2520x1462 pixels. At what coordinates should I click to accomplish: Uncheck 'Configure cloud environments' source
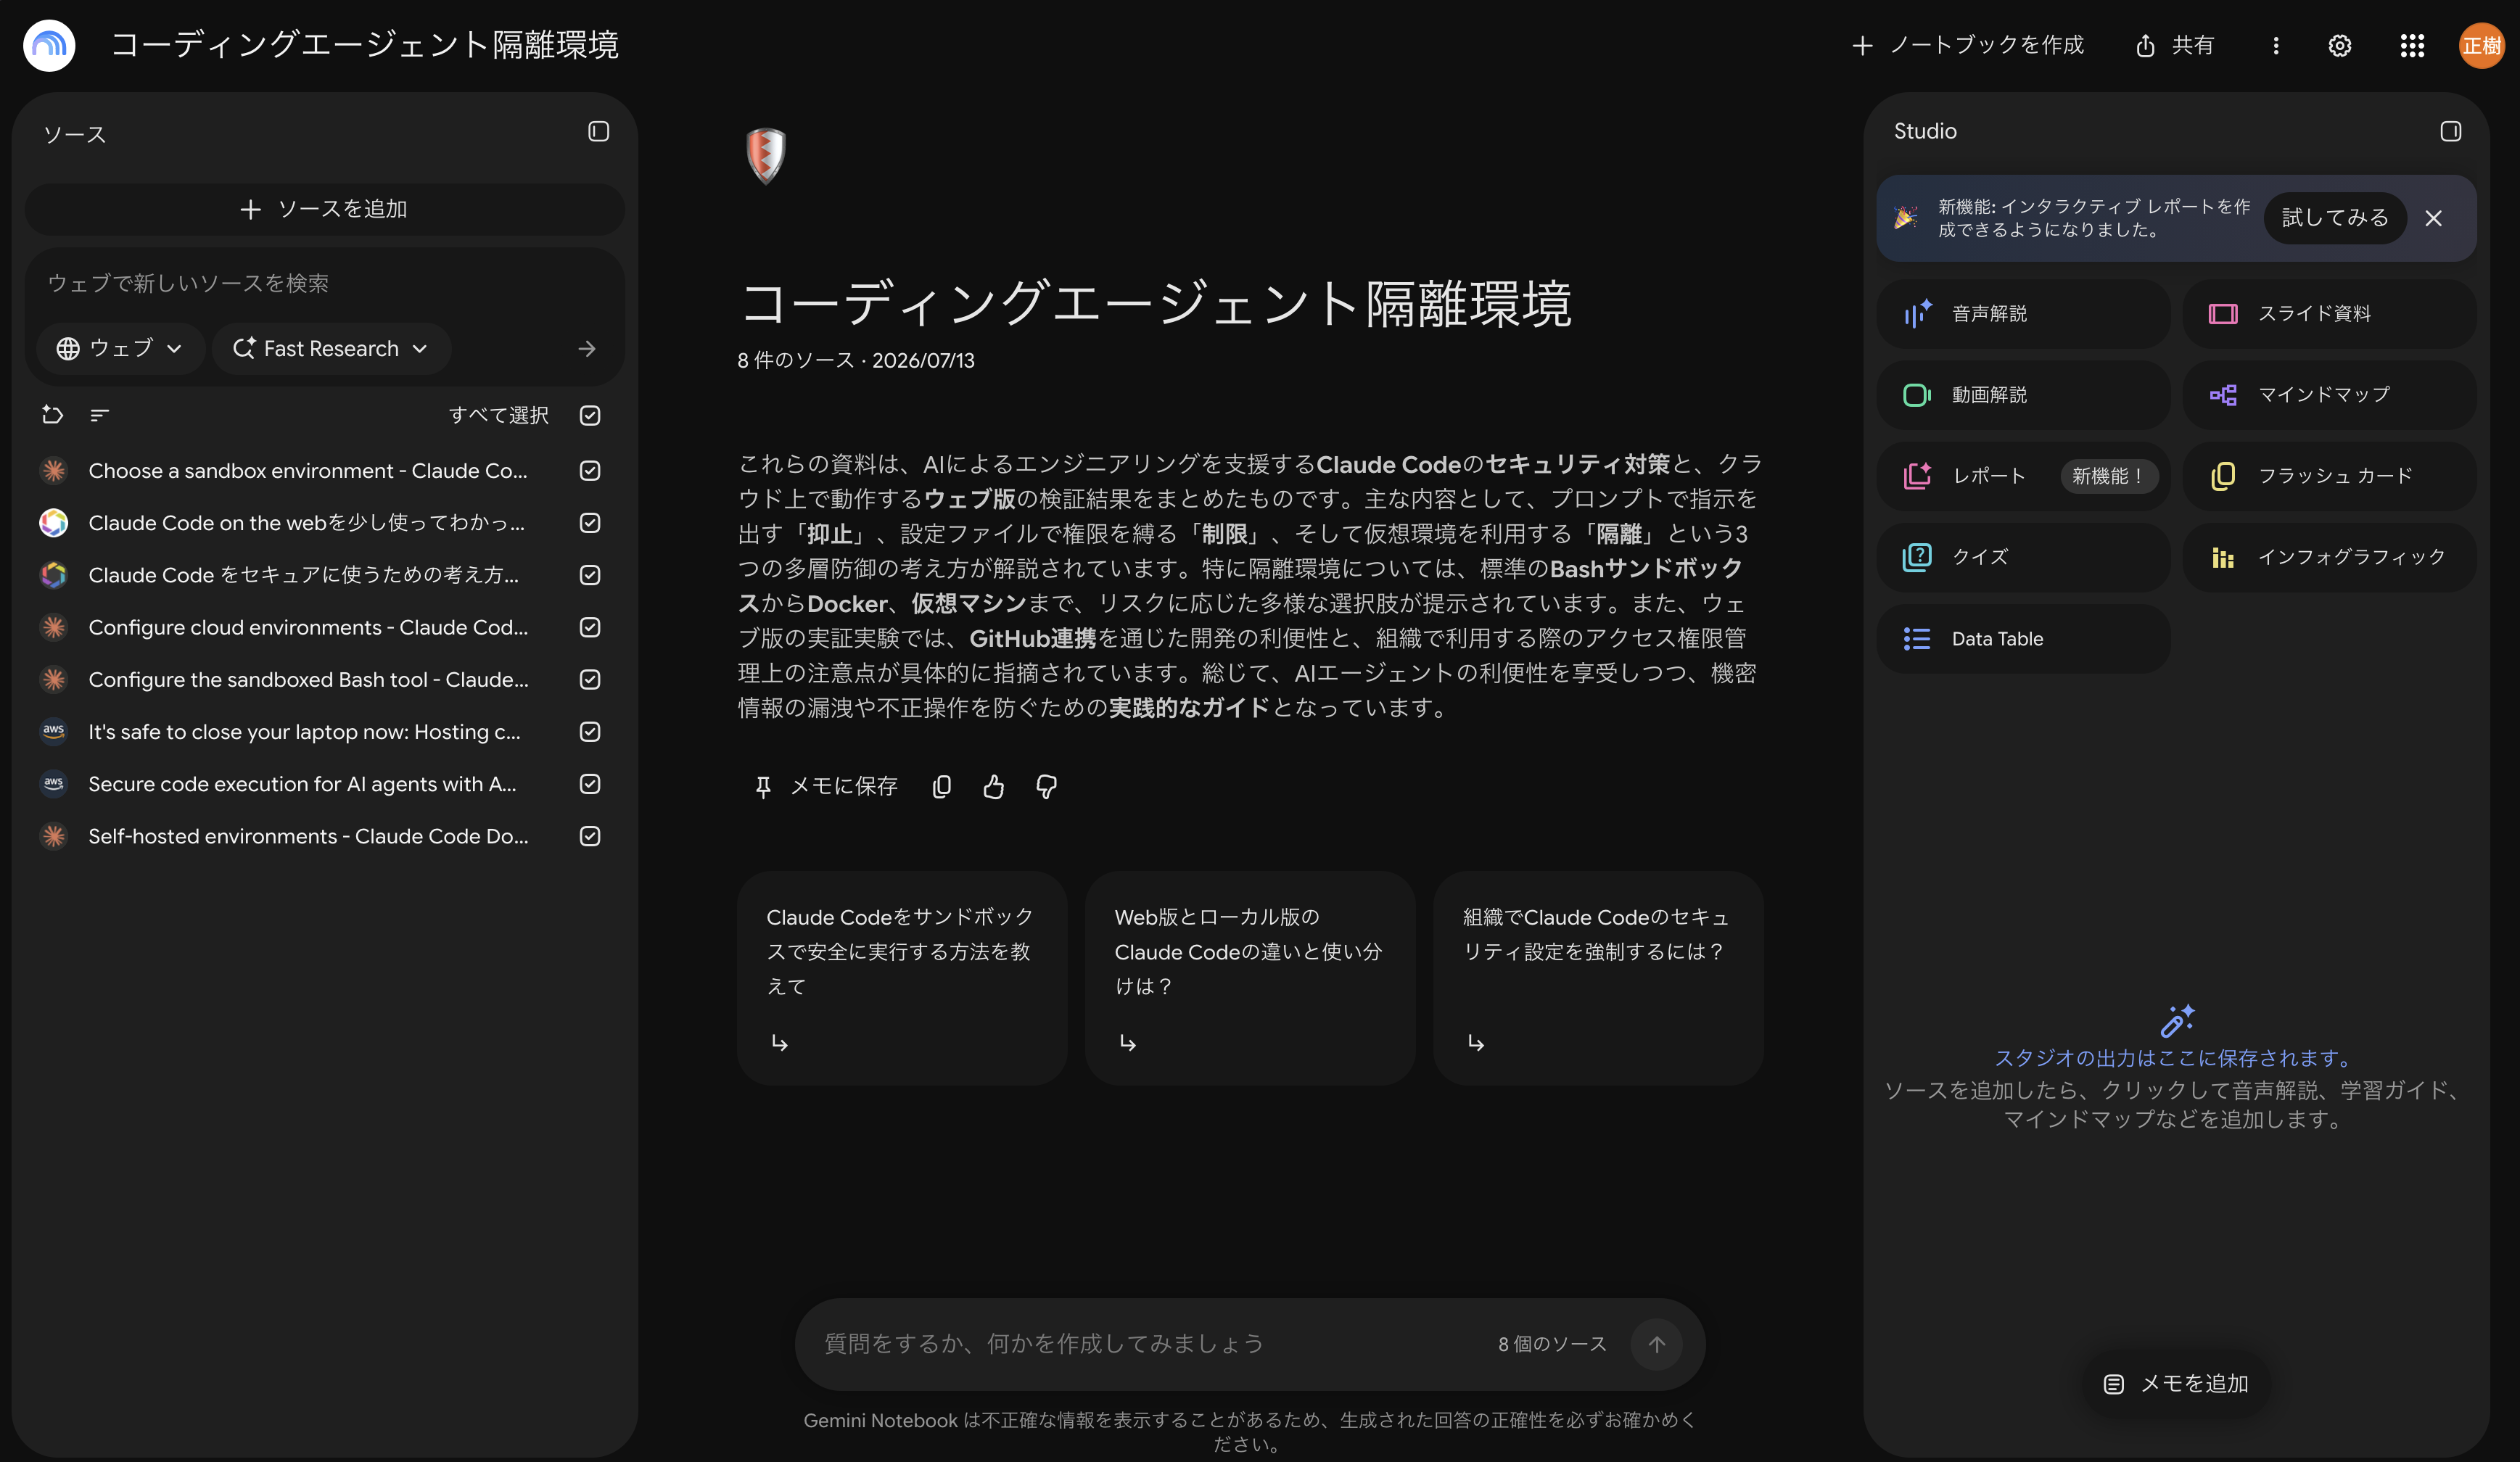pos(590,627)
